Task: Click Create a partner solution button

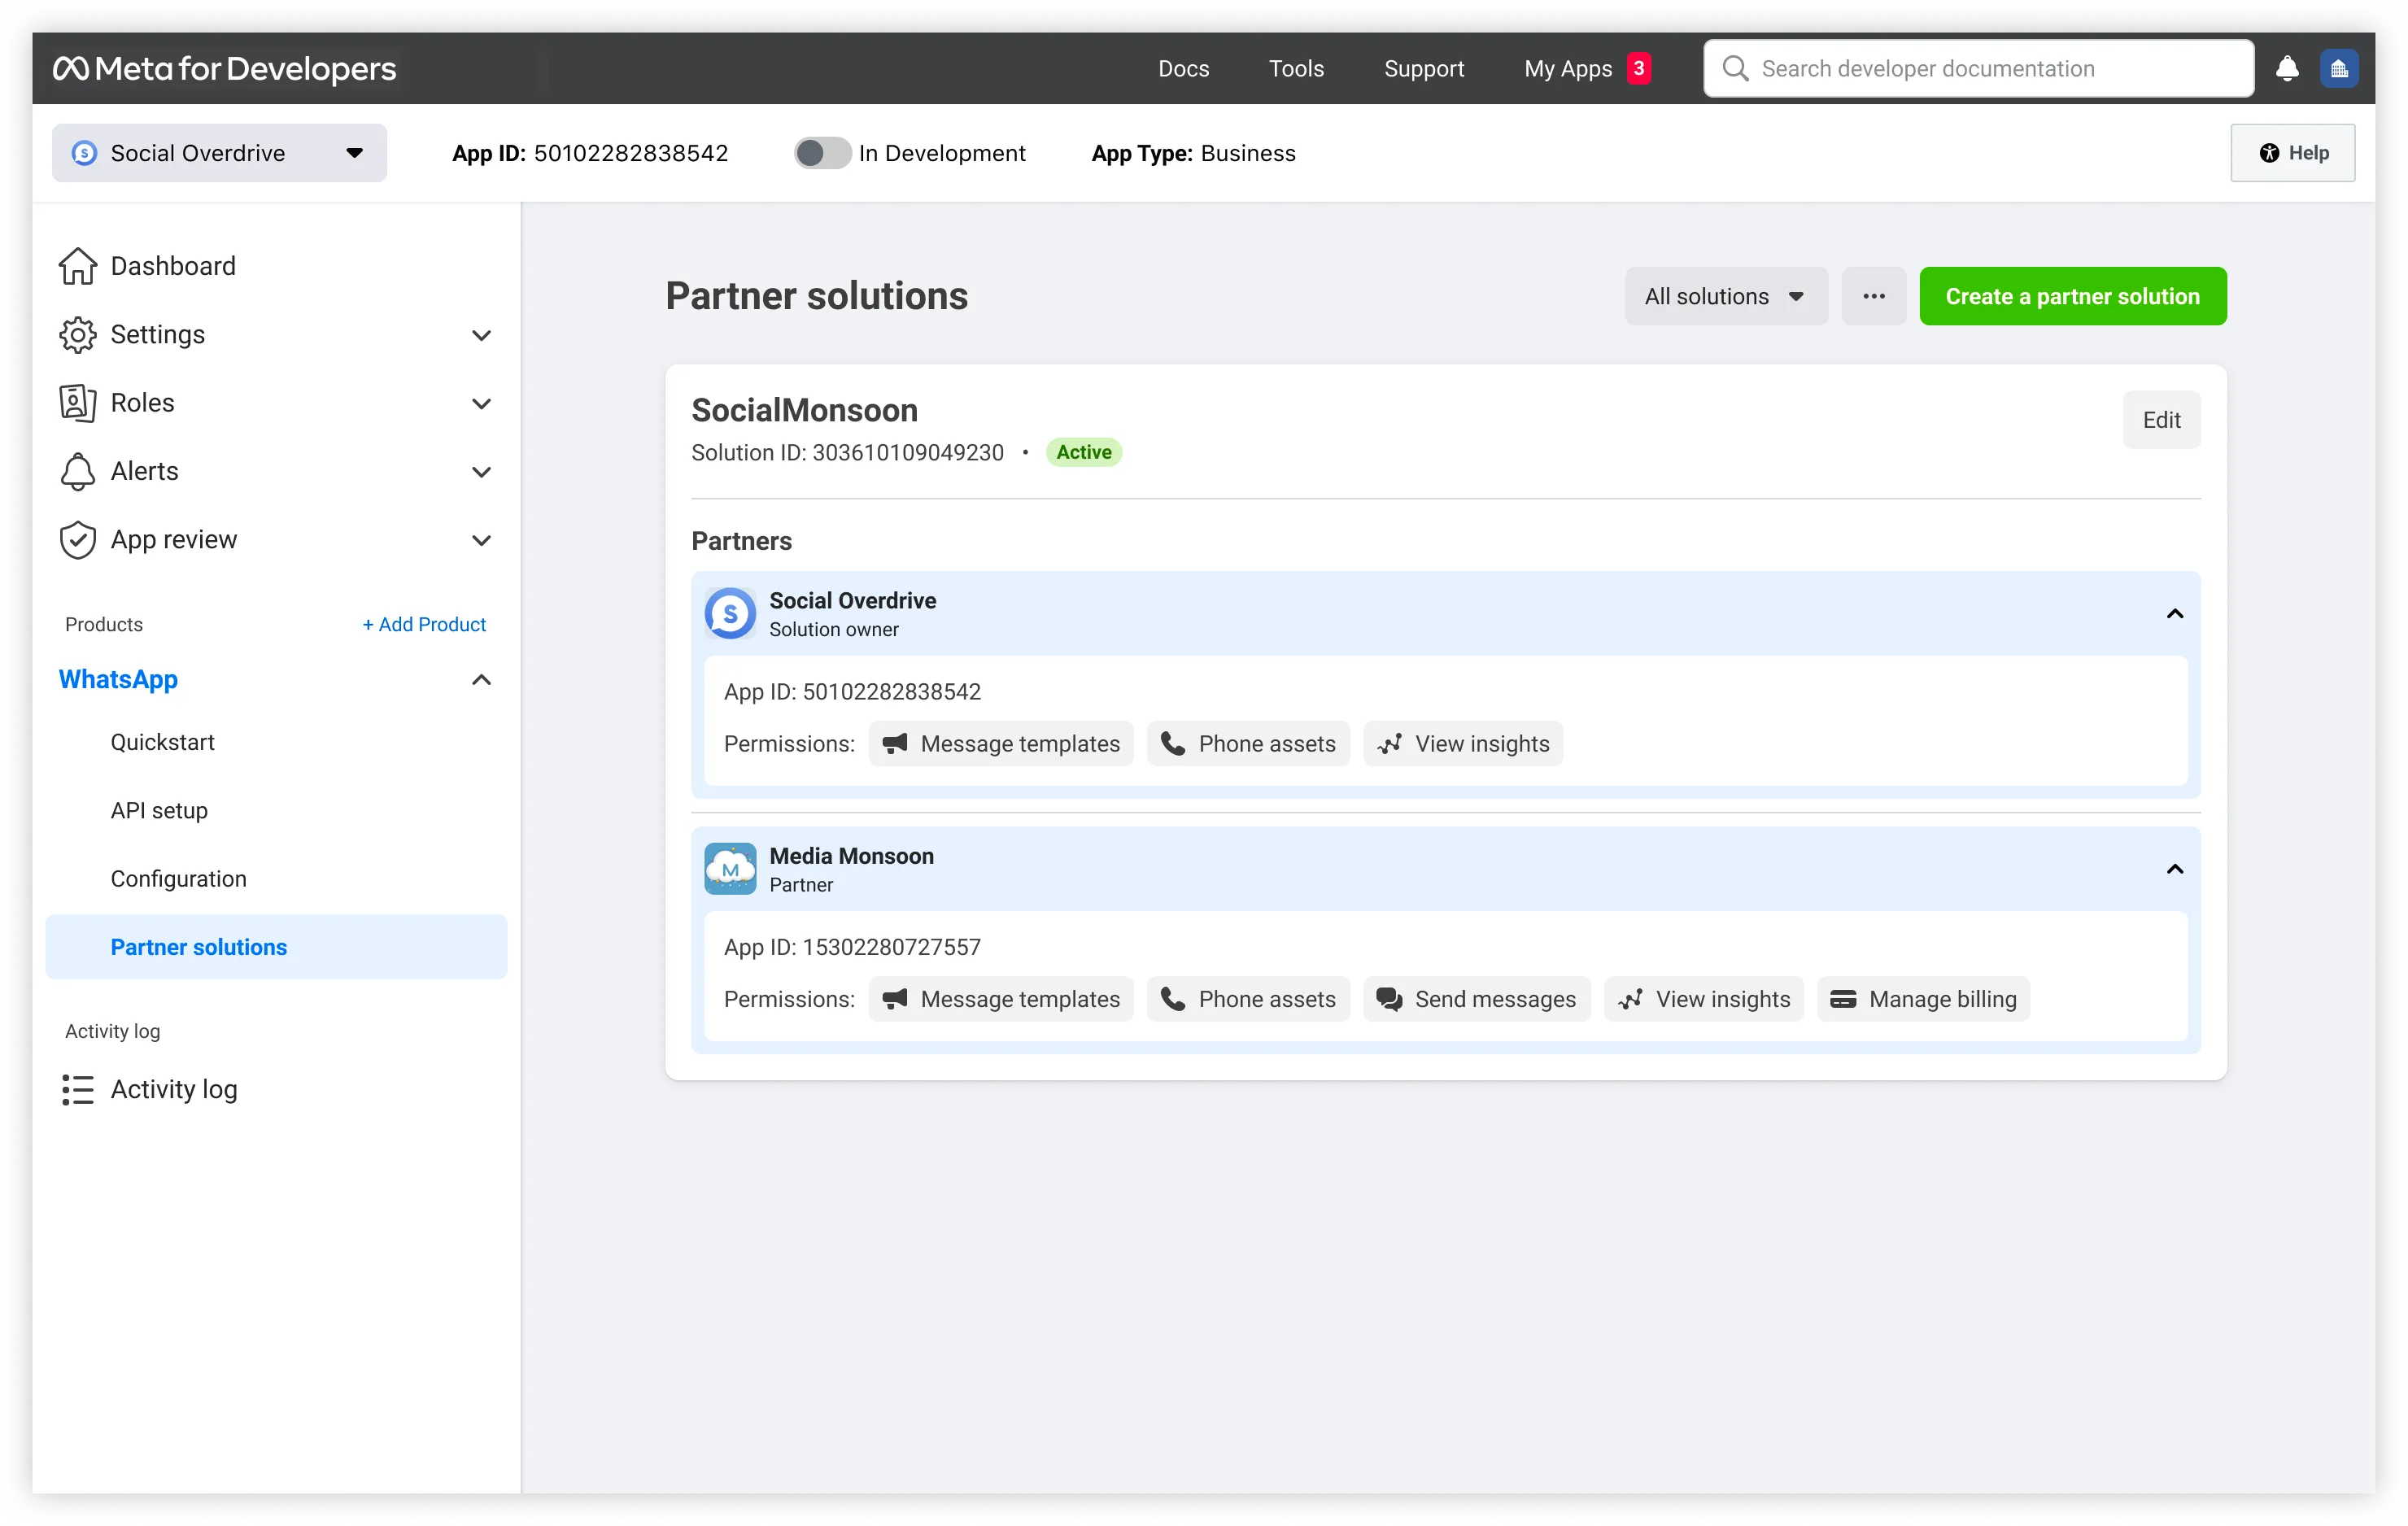Action: pos(2072,296)
